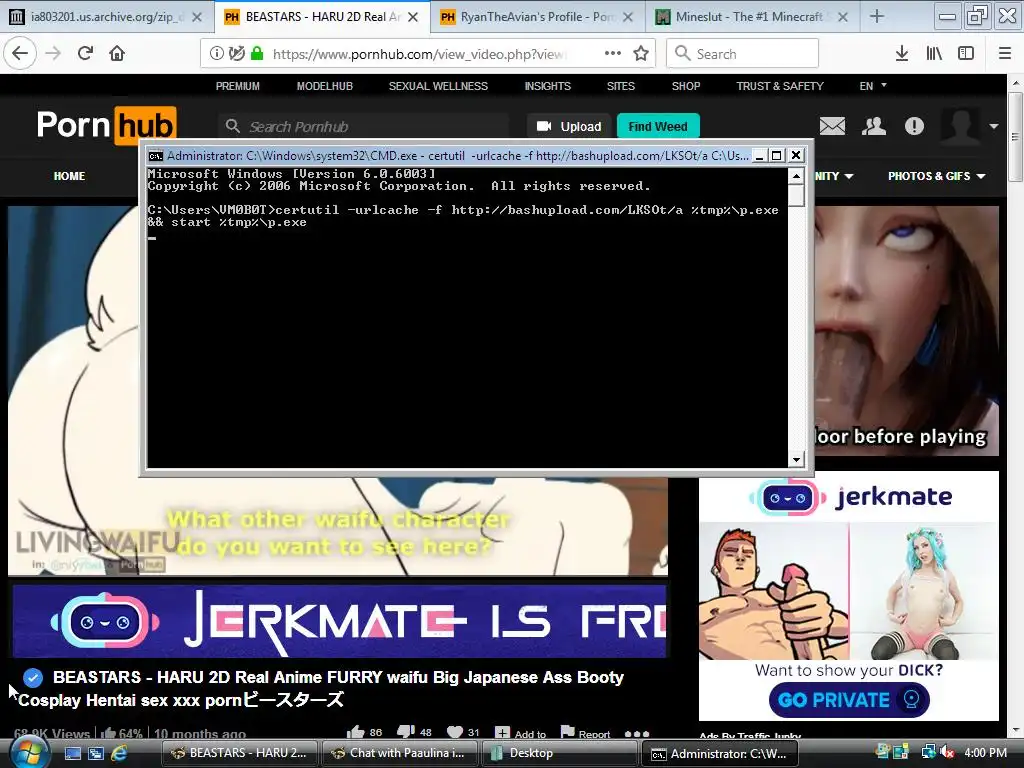Click the heart favorite icon
The image size is (1024, 768).
click(x=455, y=733)
